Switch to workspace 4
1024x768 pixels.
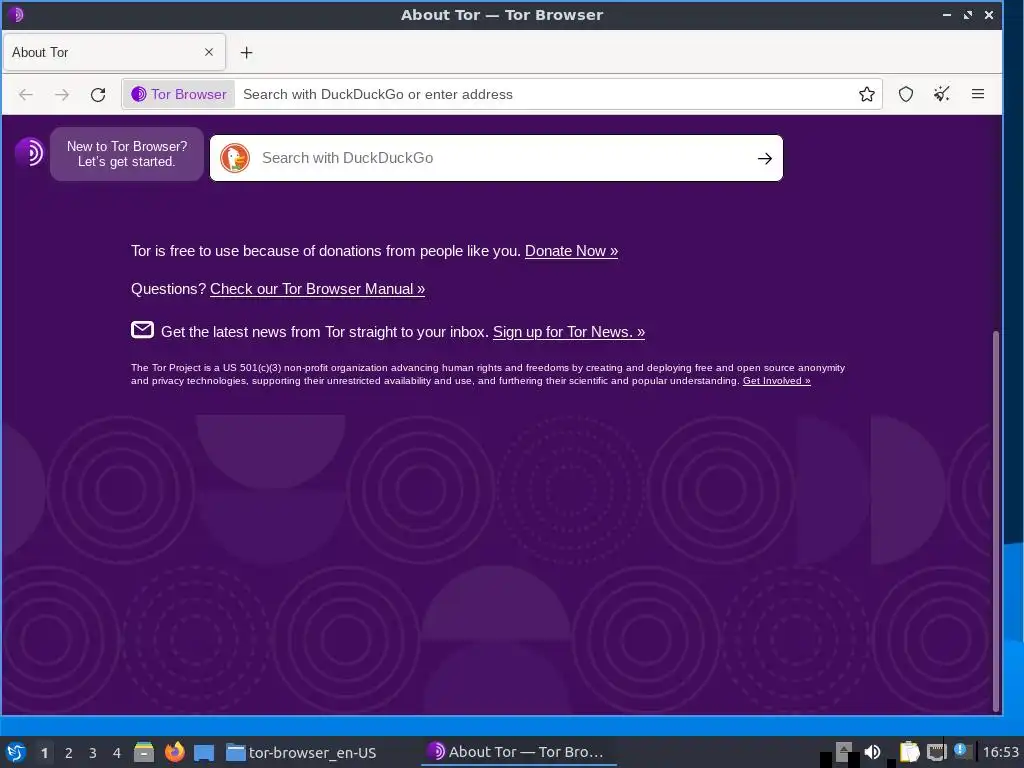pyautogui.click(x=117, y=753)
